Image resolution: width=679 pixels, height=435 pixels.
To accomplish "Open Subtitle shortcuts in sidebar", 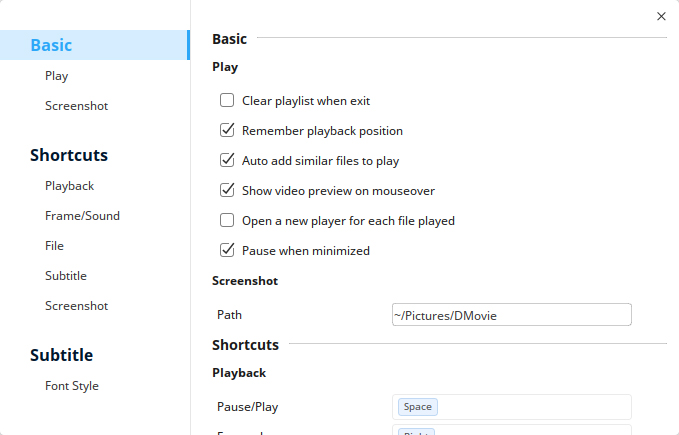I will (66, 276).
